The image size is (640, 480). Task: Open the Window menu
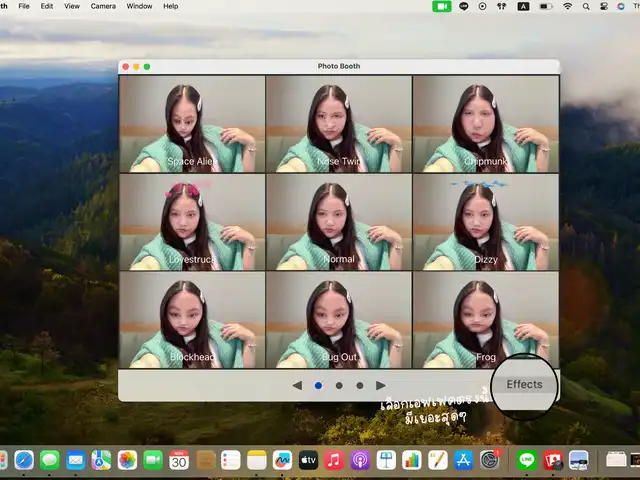(x=140, y=6)
